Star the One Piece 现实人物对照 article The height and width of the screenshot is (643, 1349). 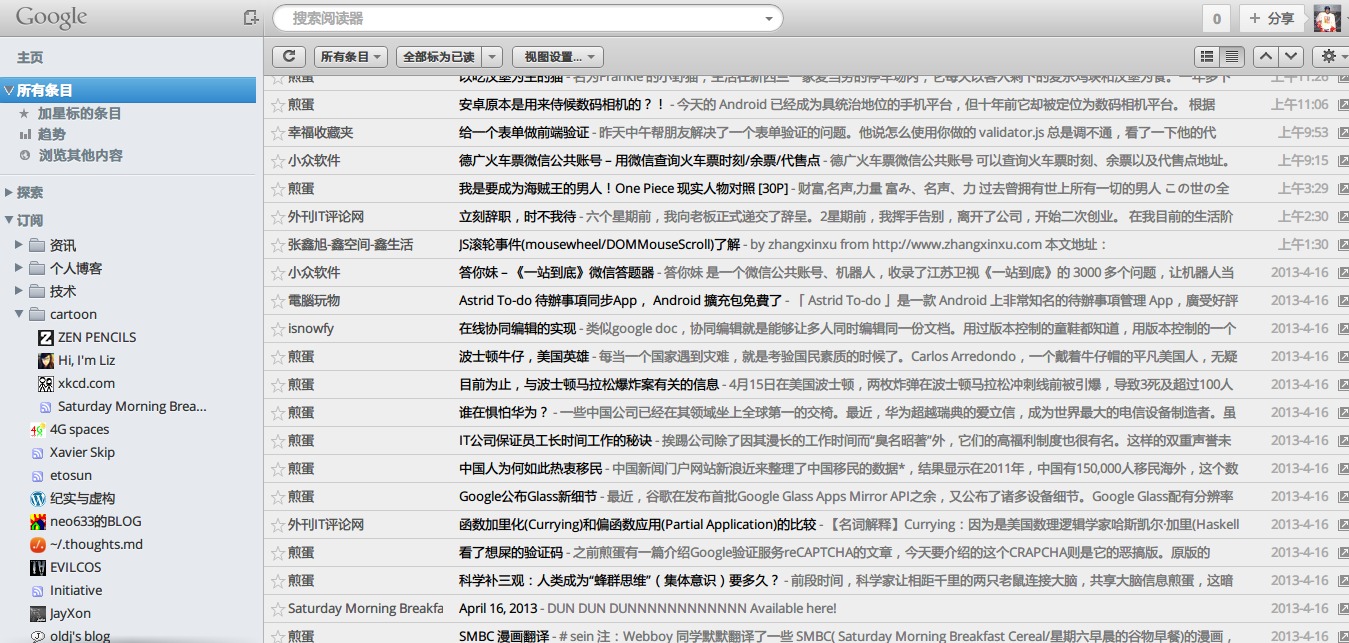pos(278,188)
